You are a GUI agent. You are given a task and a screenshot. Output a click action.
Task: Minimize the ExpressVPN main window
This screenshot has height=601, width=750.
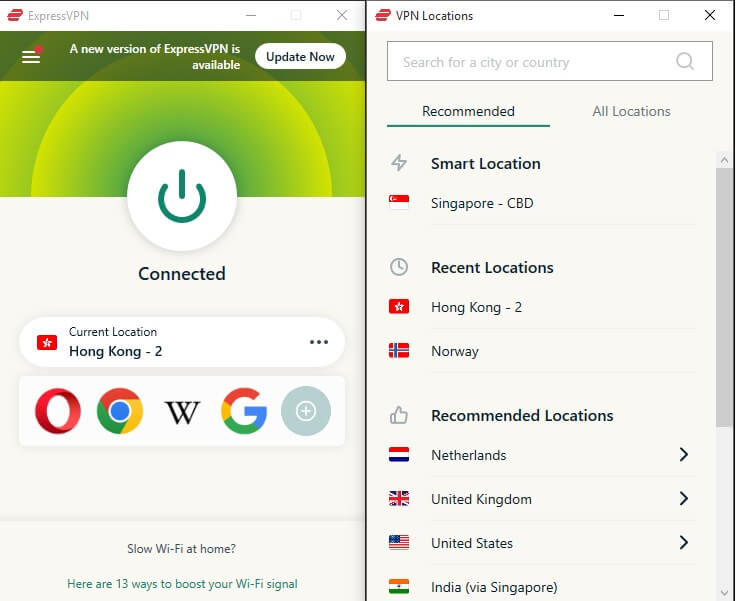tap(251, 15)
